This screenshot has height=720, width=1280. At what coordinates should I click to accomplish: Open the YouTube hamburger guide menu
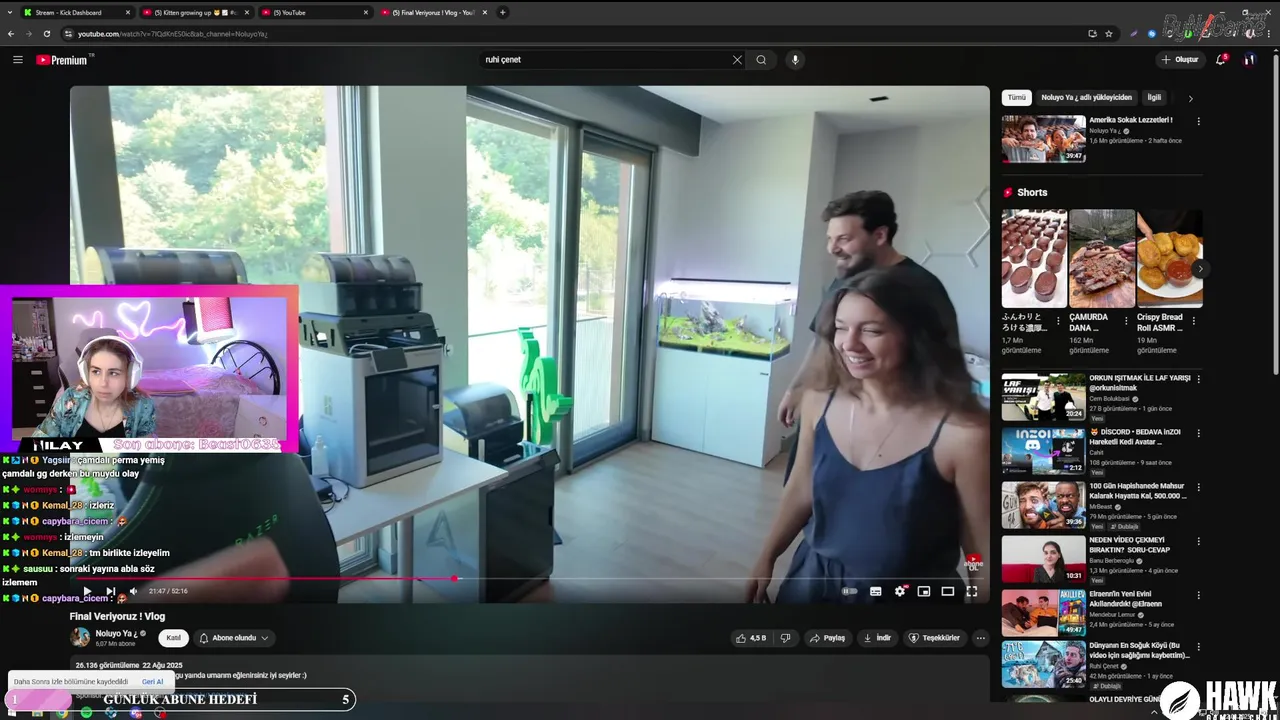click(x=17, y=60)
